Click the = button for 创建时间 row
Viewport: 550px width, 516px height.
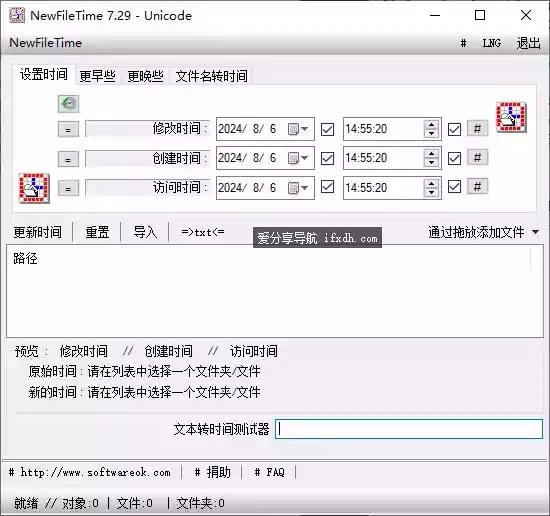(68, 159)
